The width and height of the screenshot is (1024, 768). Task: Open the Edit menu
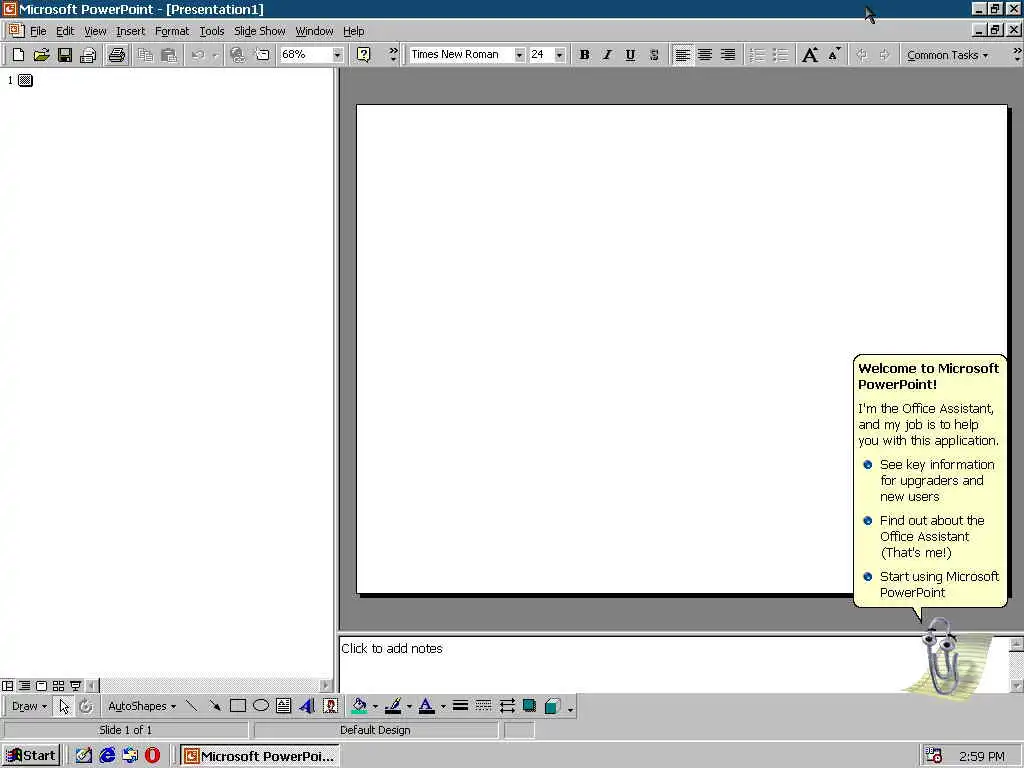(65, 31)
